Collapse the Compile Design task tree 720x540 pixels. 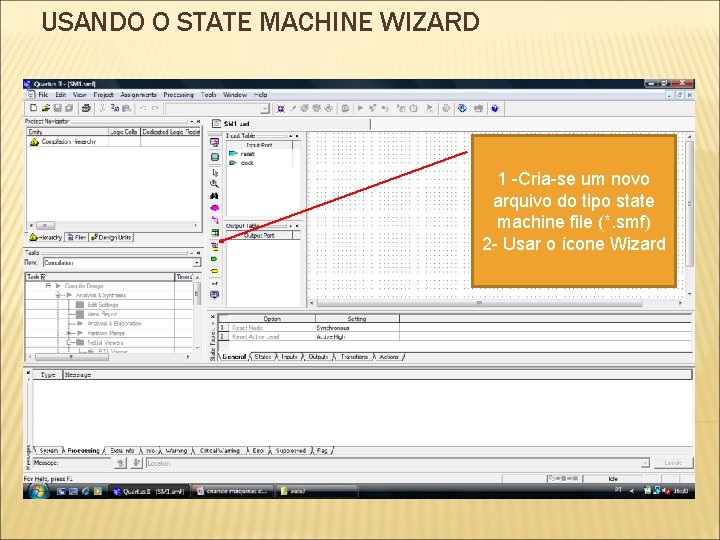[48, 286]
